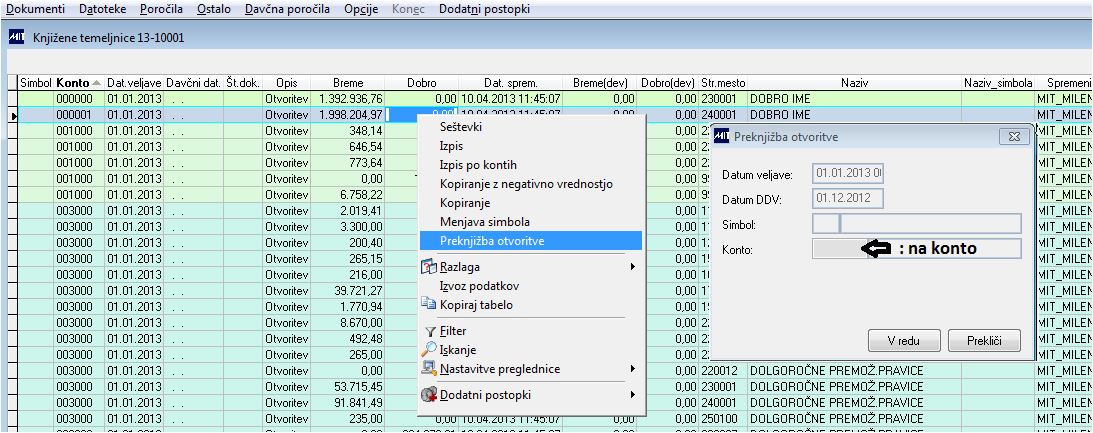
Task: Open the Davčna poročila menu
Action: [287, 9]
